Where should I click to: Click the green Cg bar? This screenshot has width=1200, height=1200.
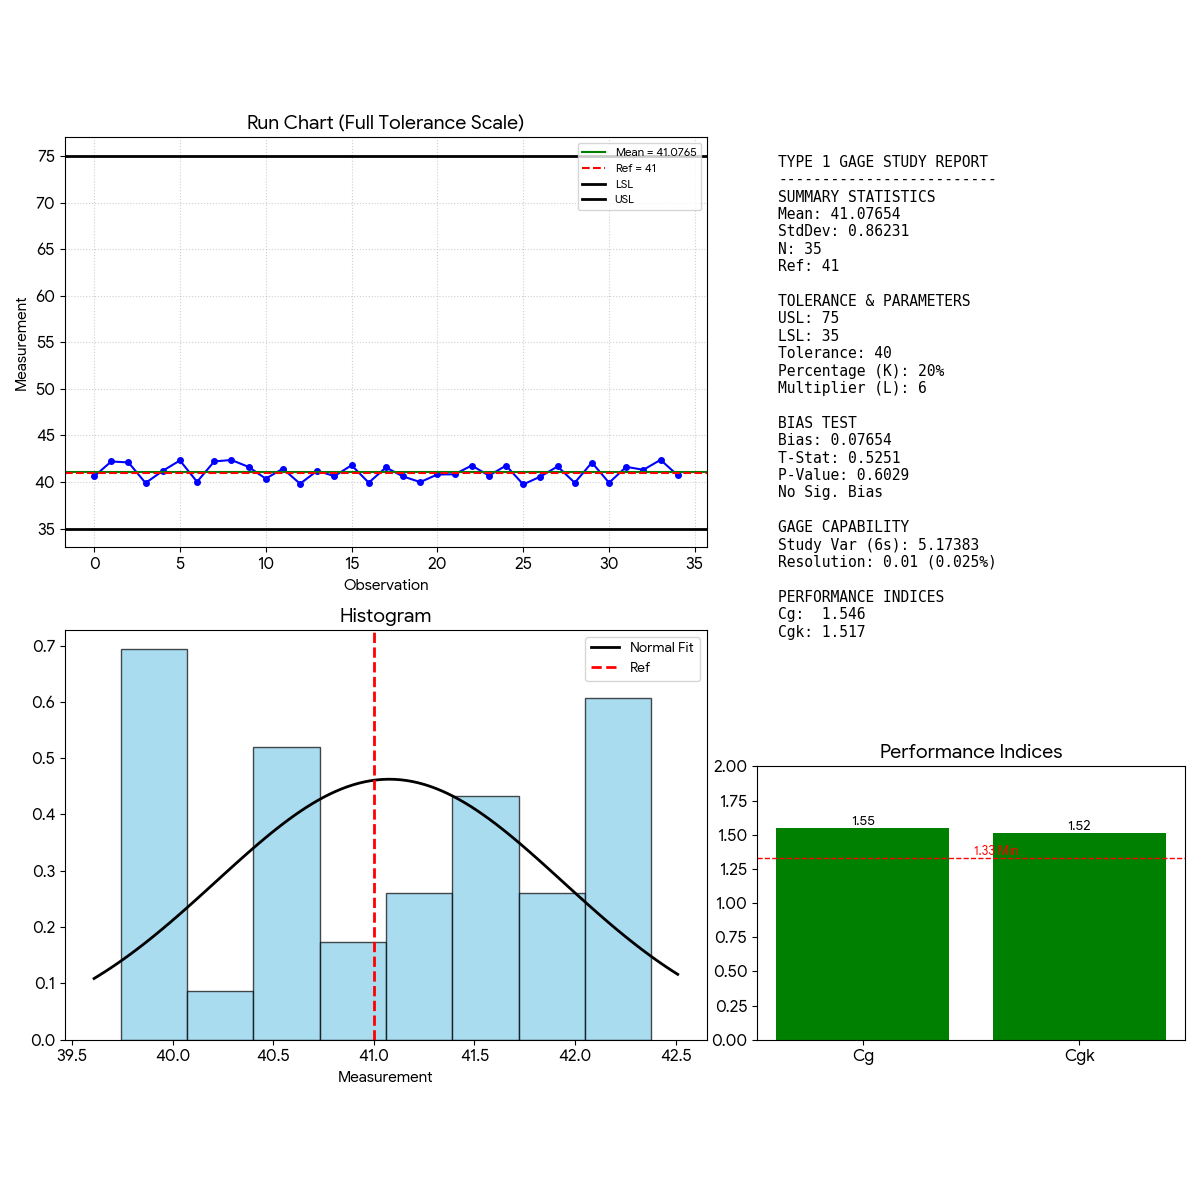[862, 934]
